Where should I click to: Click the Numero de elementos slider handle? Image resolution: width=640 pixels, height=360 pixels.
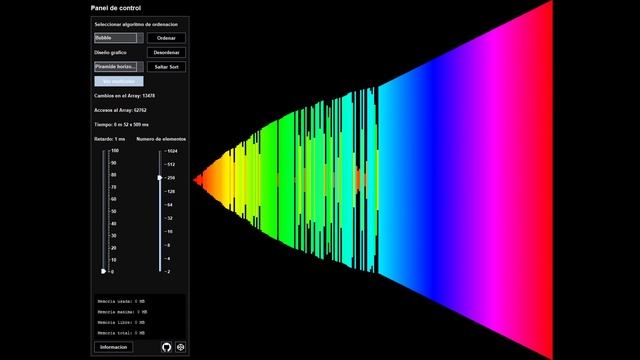click(x=160, y=178)
